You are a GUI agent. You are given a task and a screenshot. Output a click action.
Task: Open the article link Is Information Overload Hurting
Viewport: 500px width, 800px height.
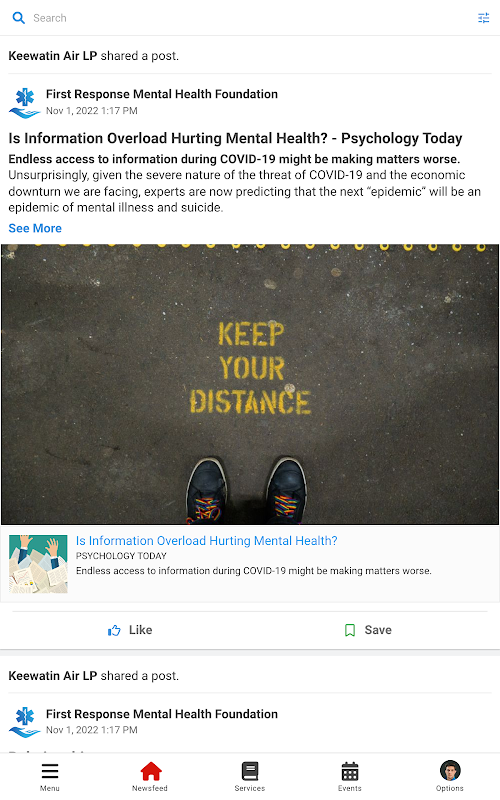click(207, 541)
